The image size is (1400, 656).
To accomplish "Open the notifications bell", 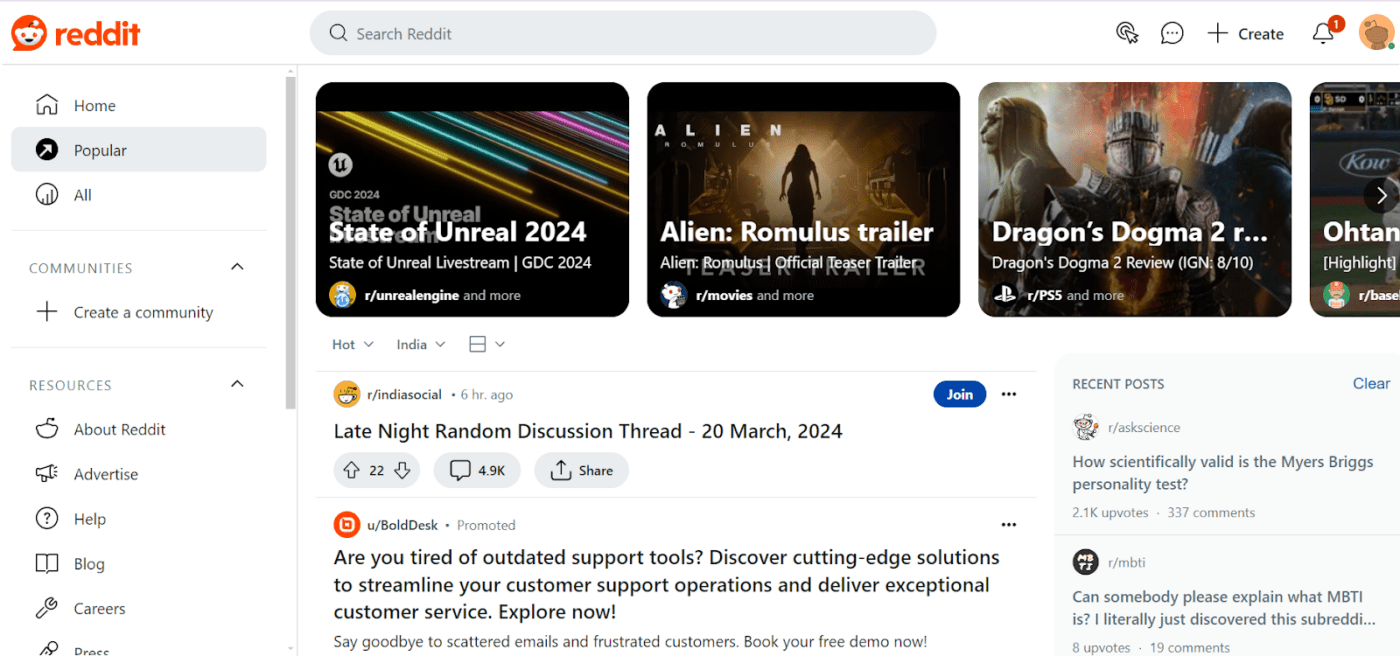I will 1323,33.
